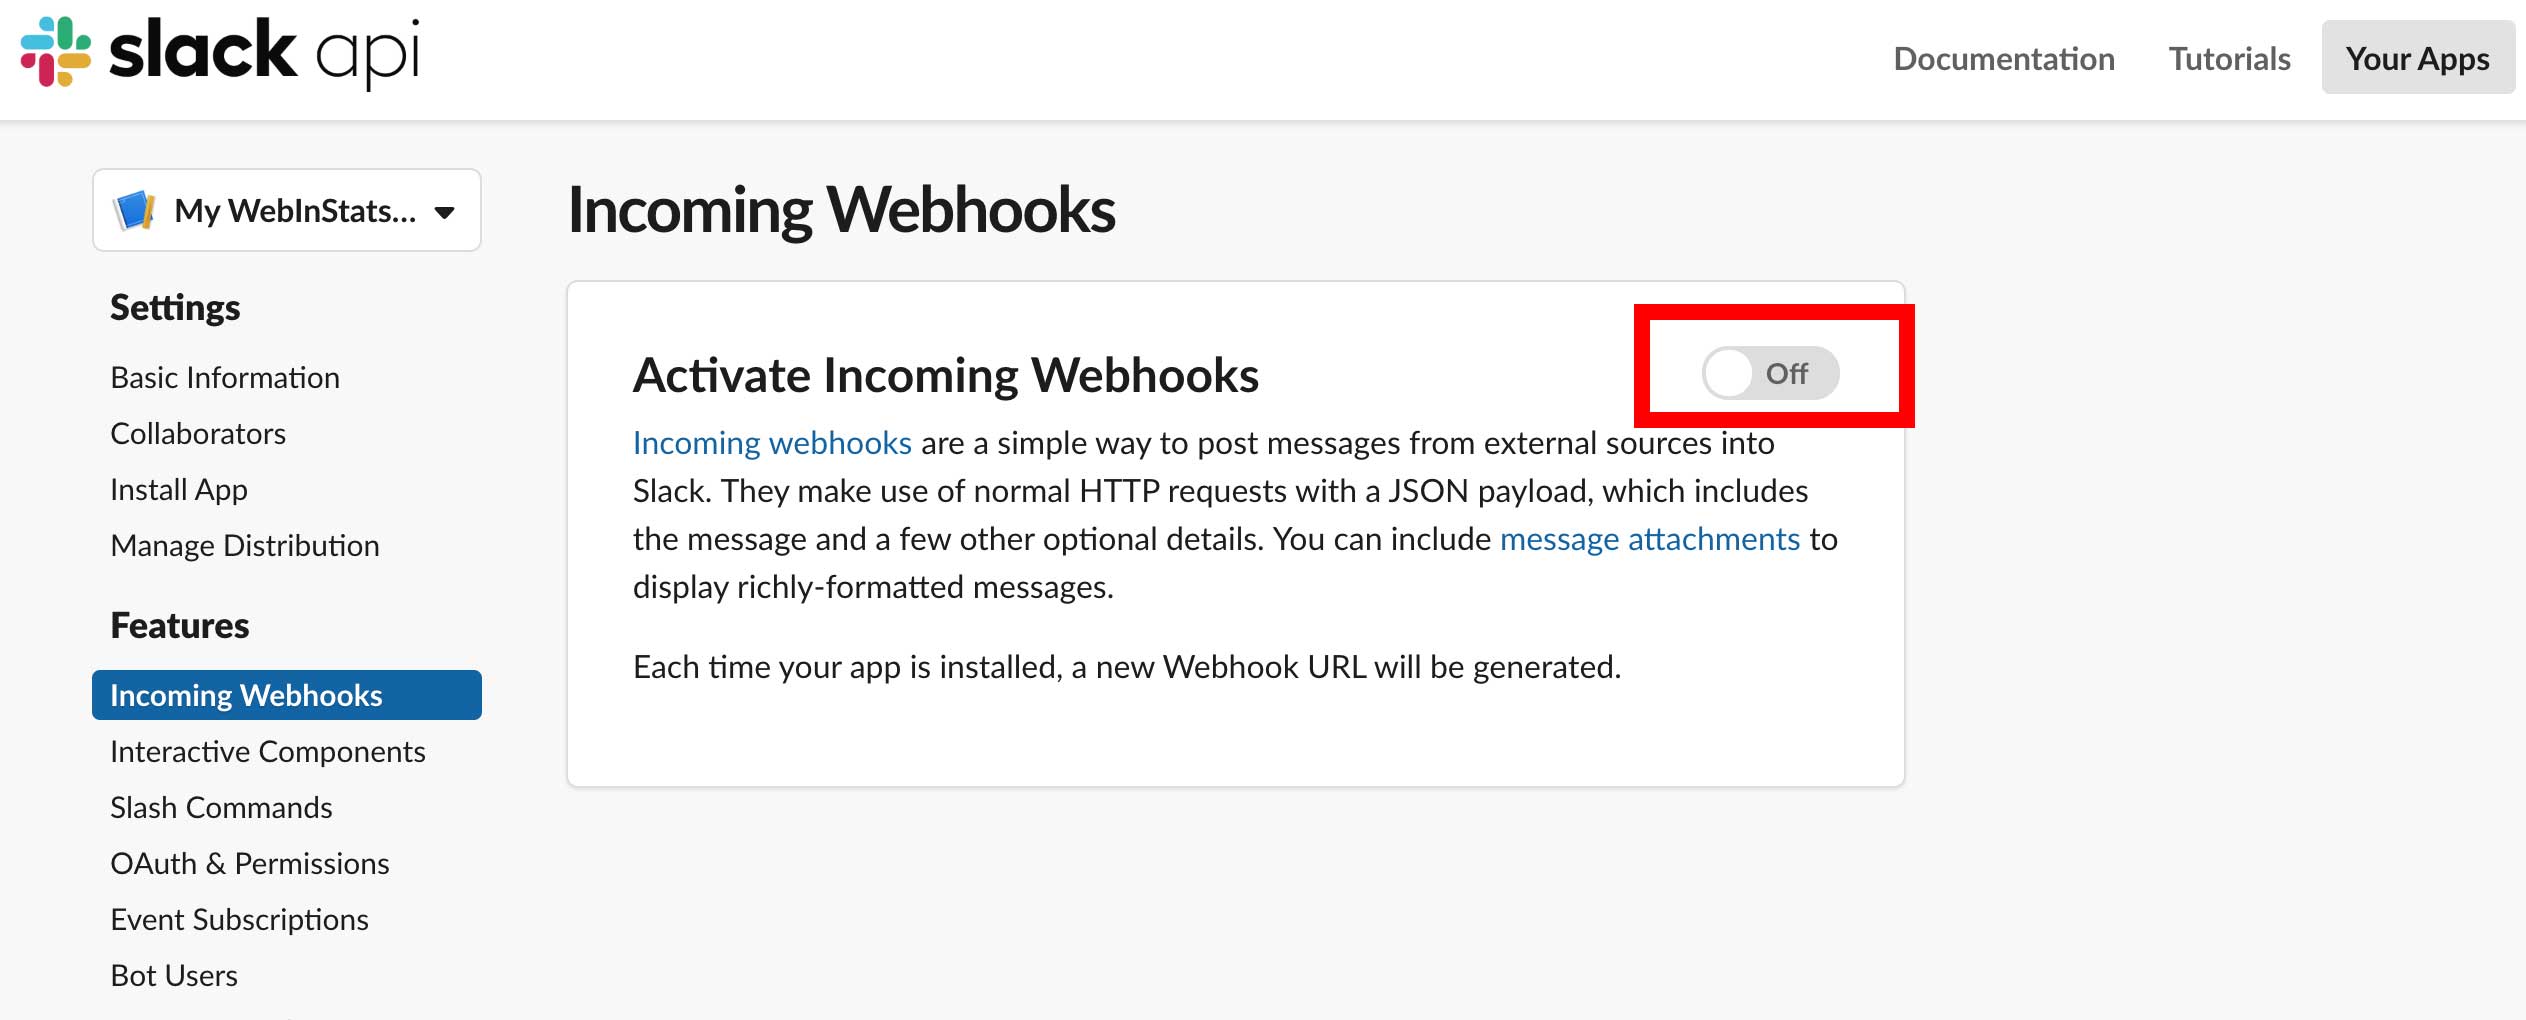Select Event Subscriptions
2526x1020 pixels.
point(239,919)
